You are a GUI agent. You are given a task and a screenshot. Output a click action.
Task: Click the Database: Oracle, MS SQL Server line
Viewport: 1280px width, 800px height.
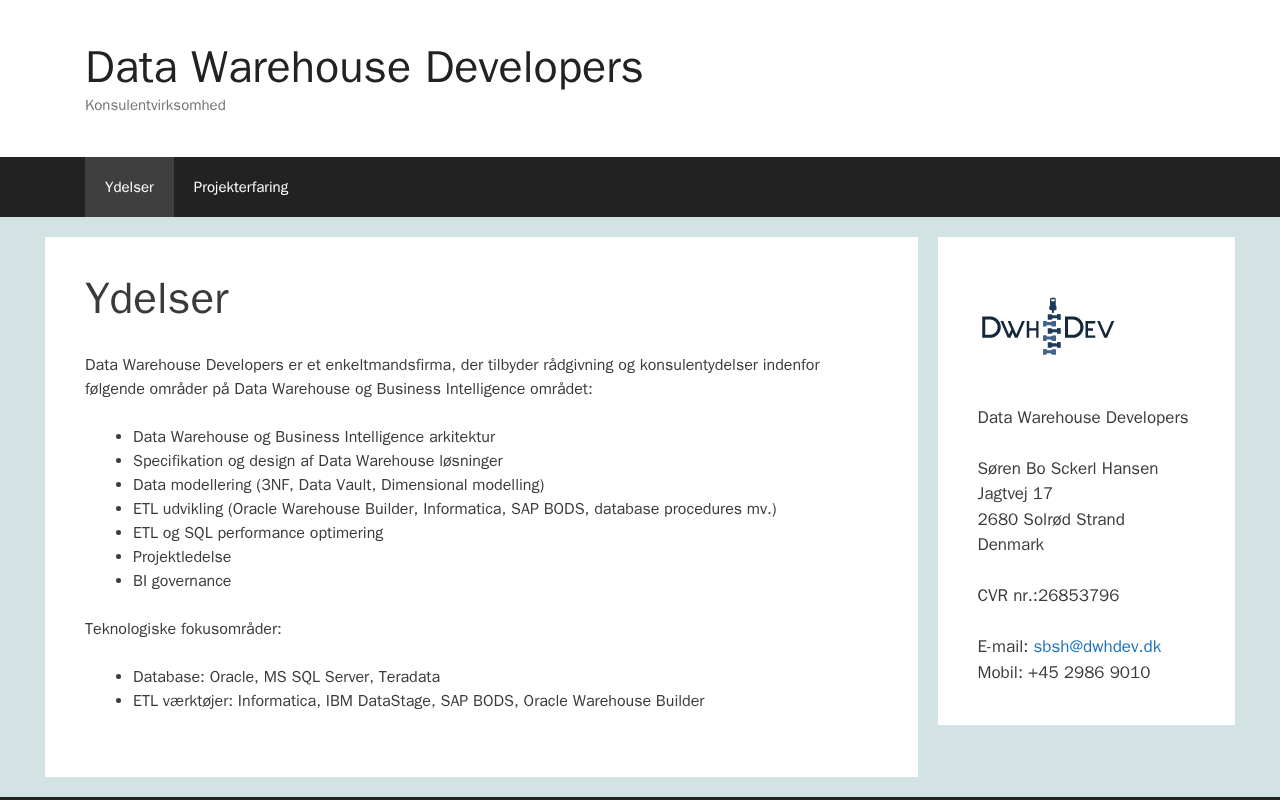click(286, 677)
